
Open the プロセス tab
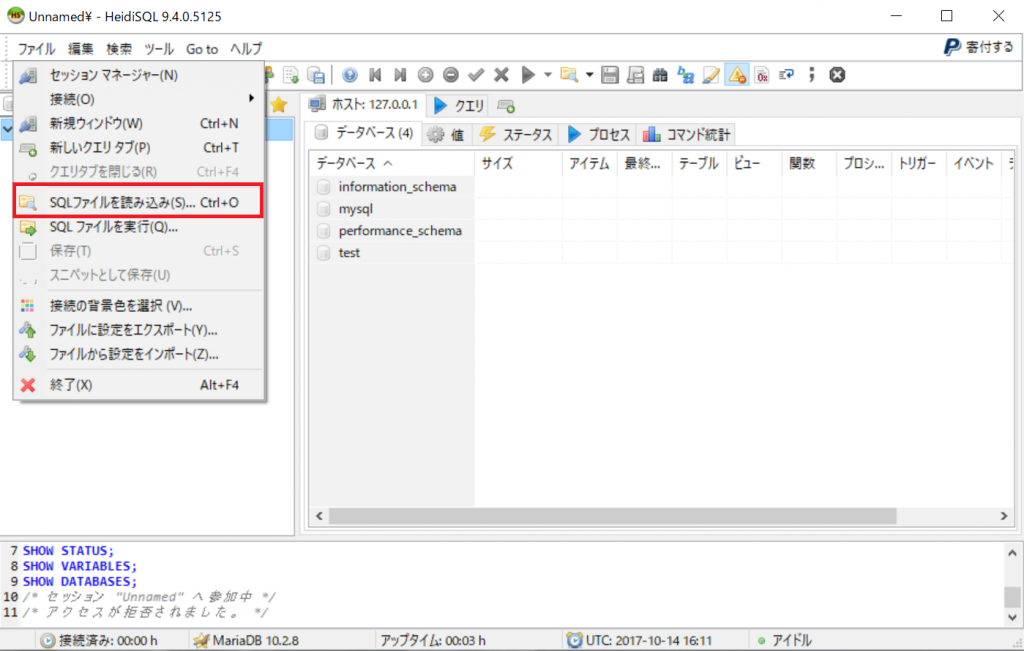599,135
